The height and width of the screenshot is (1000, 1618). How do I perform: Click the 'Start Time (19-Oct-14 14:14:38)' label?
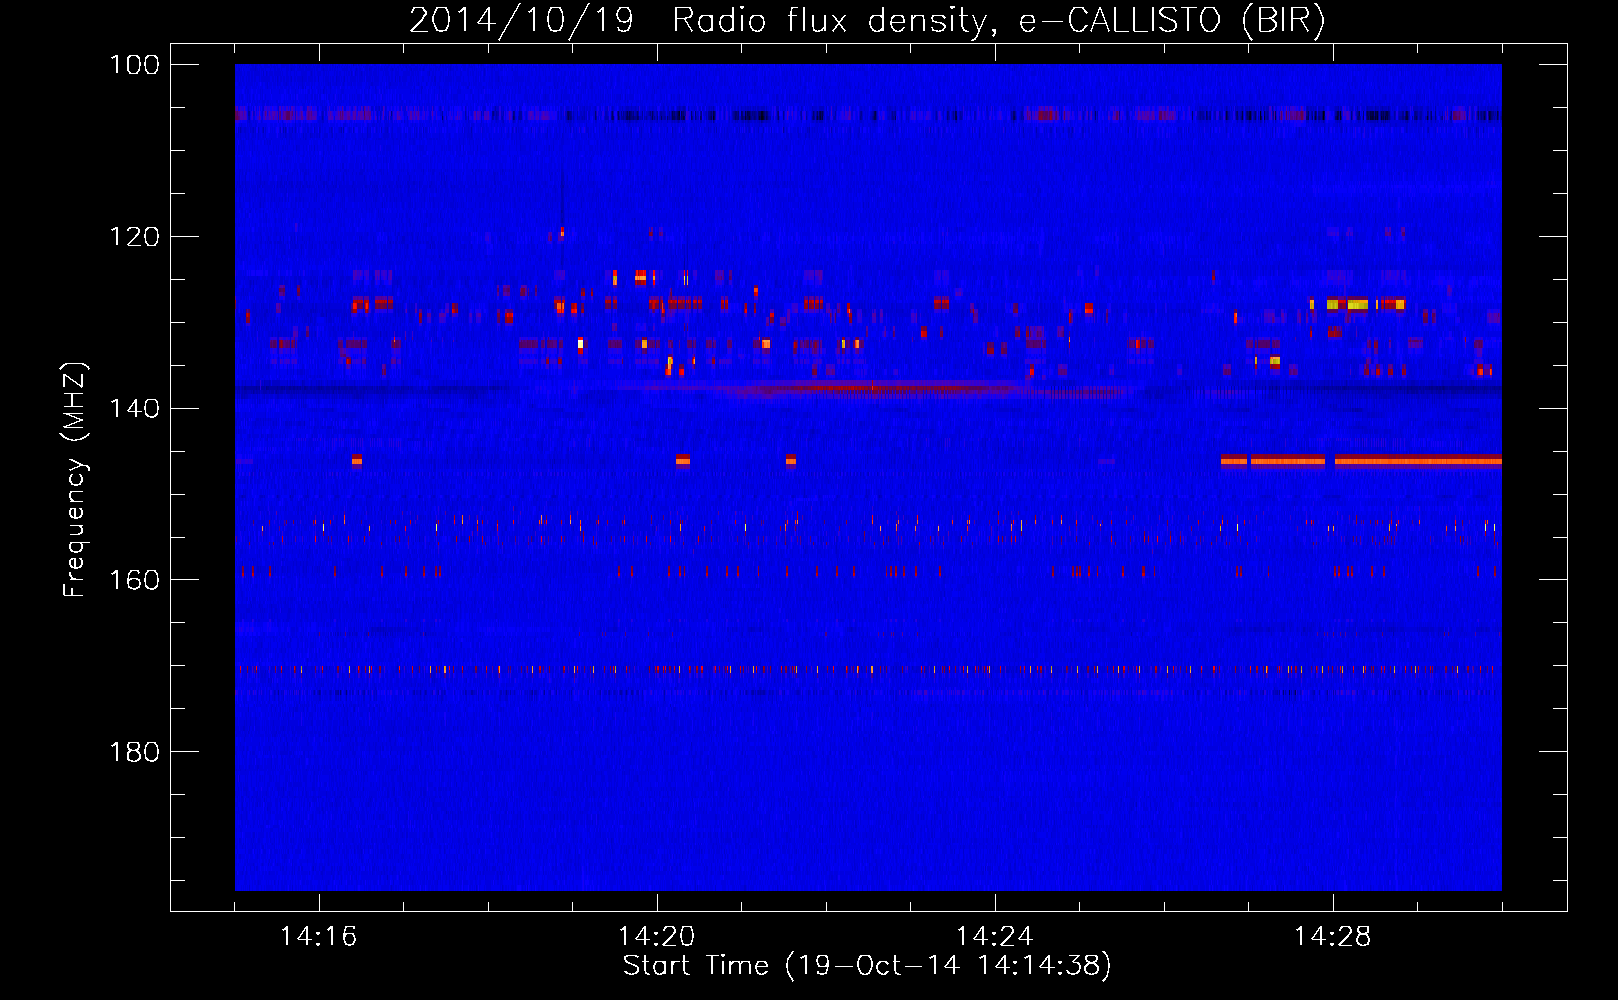[867, 966]
